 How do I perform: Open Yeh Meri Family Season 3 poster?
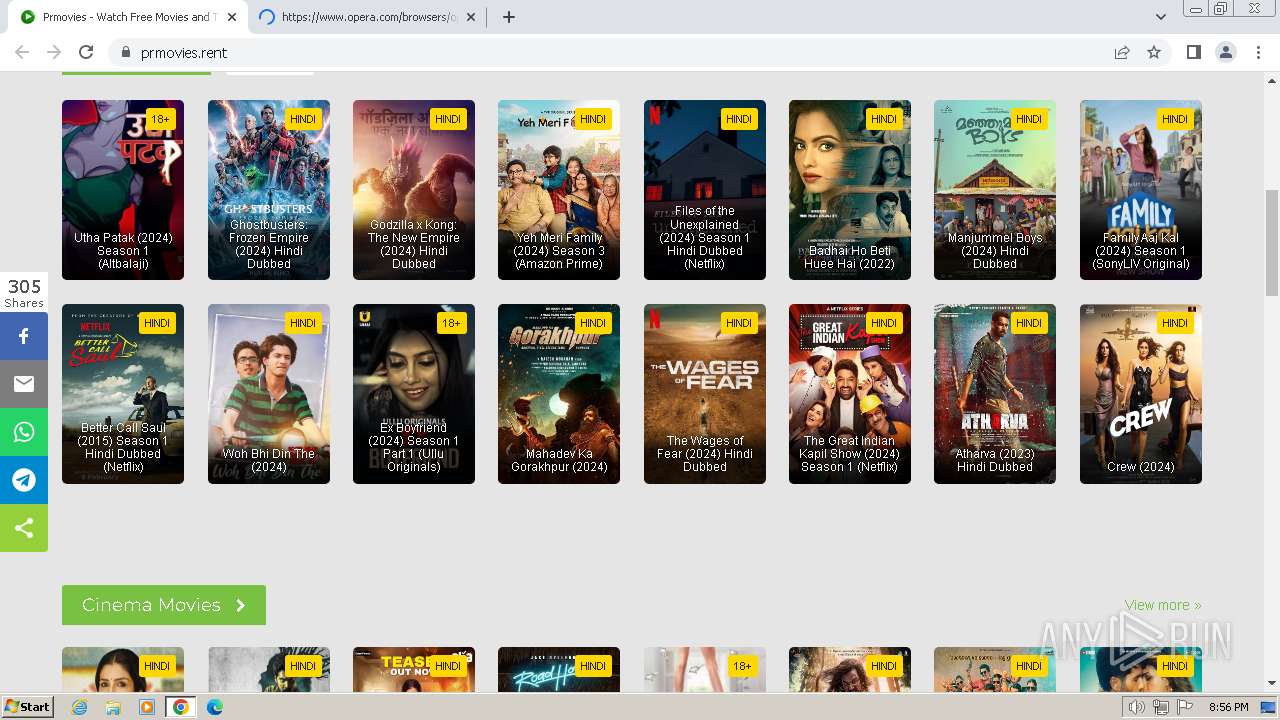(x=559, y=190)
